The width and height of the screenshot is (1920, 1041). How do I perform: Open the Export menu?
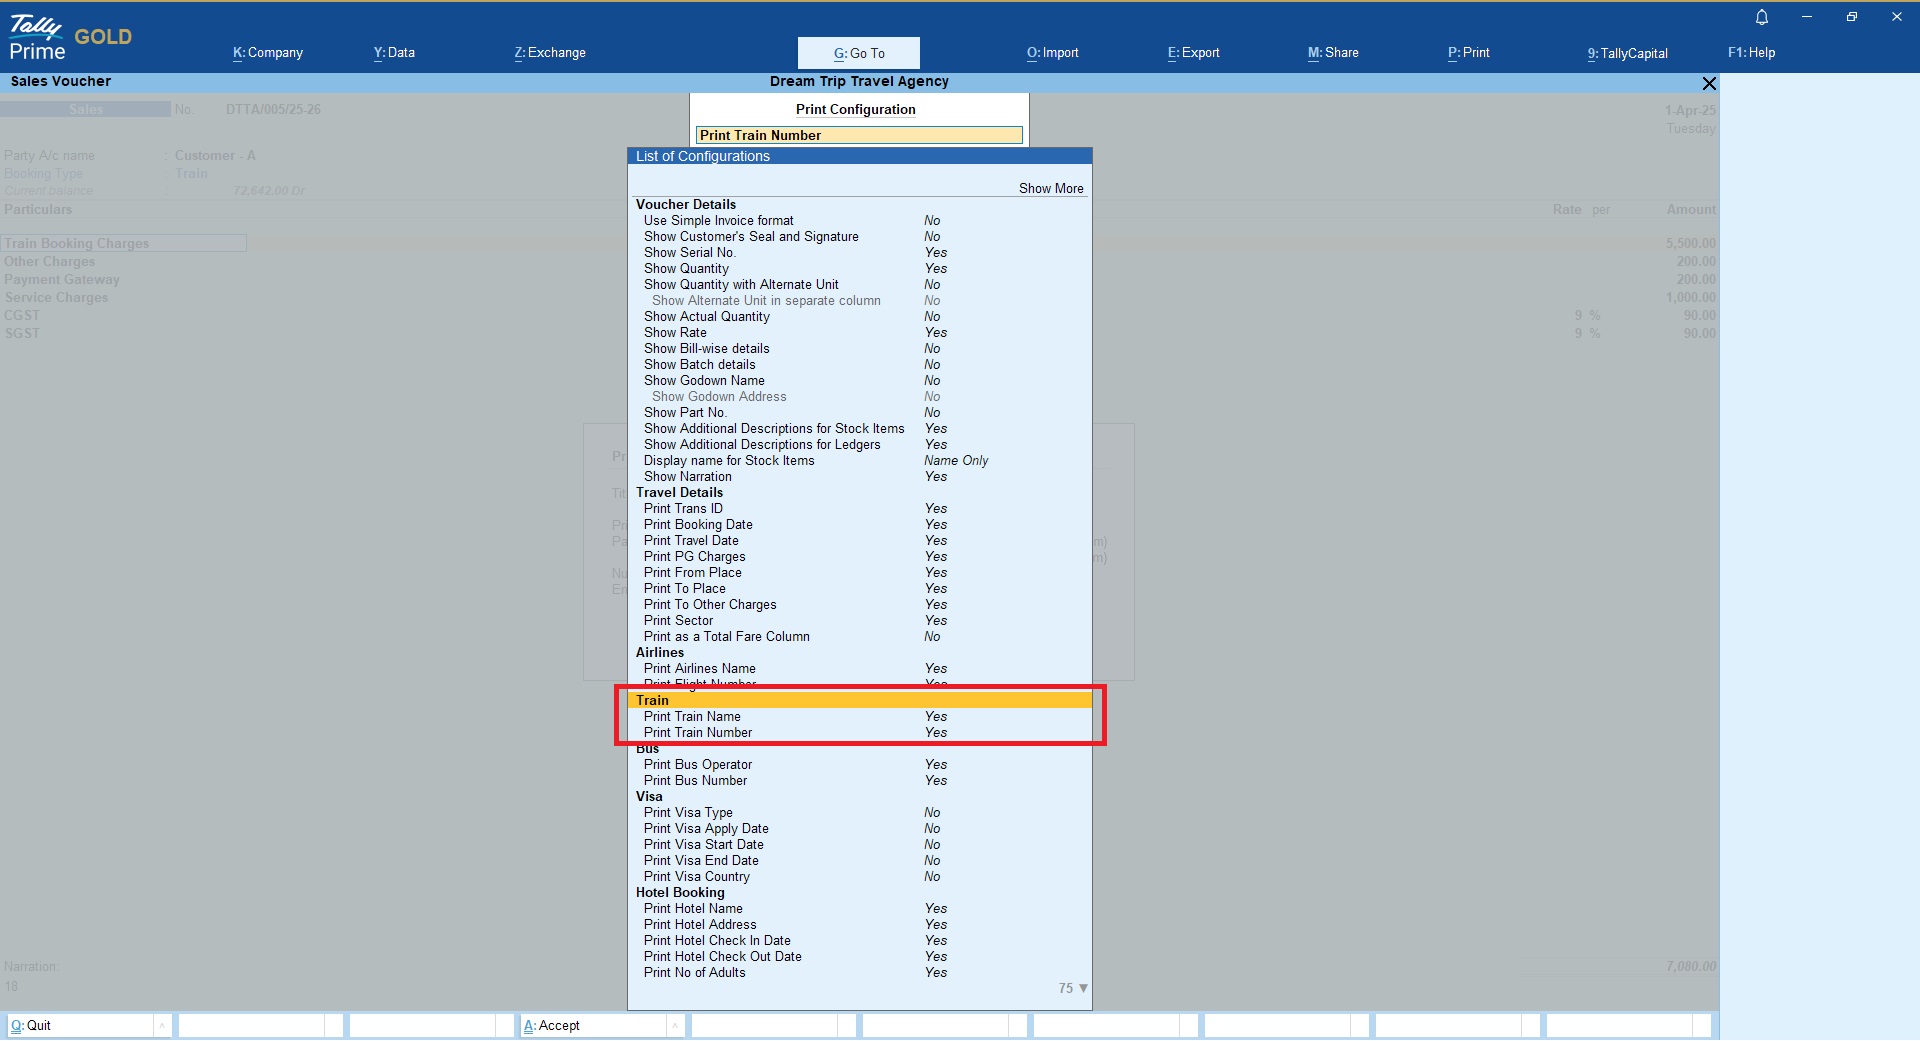click(x=1193, y=53)
